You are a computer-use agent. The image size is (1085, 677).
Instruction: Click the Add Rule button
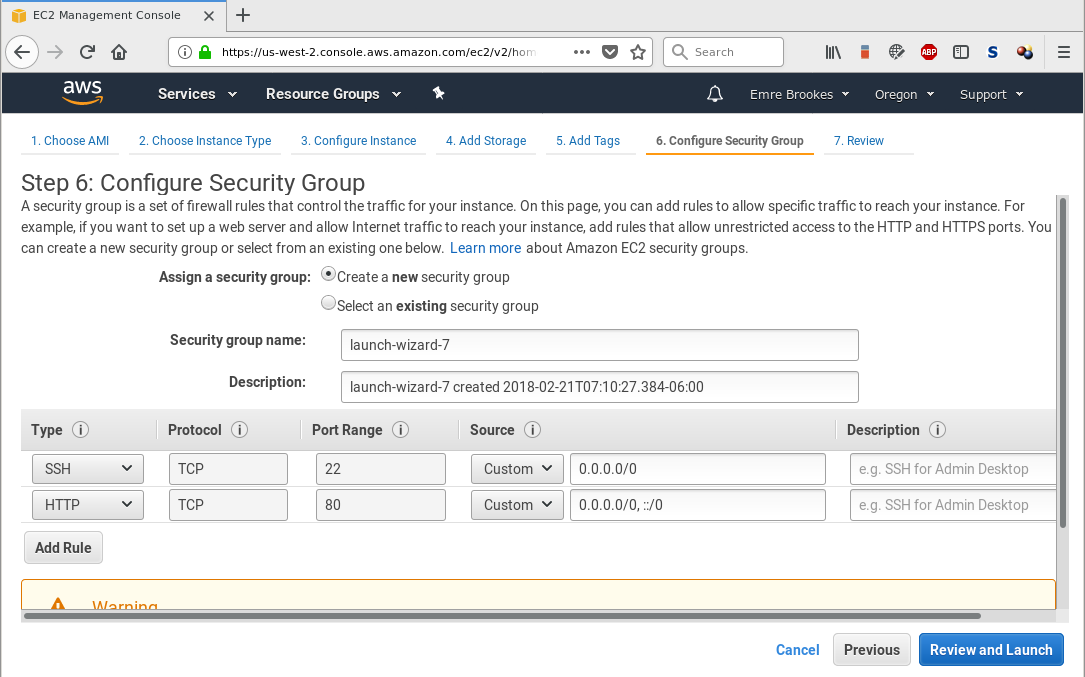pos(63,548)
